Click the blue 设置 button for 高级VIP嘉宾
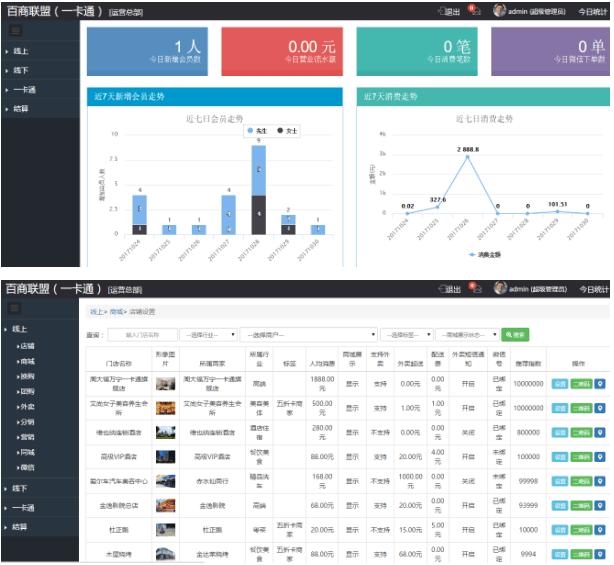The width and height of the screenshot is (614, 565). pyautogui.click(x=560, y=456)
